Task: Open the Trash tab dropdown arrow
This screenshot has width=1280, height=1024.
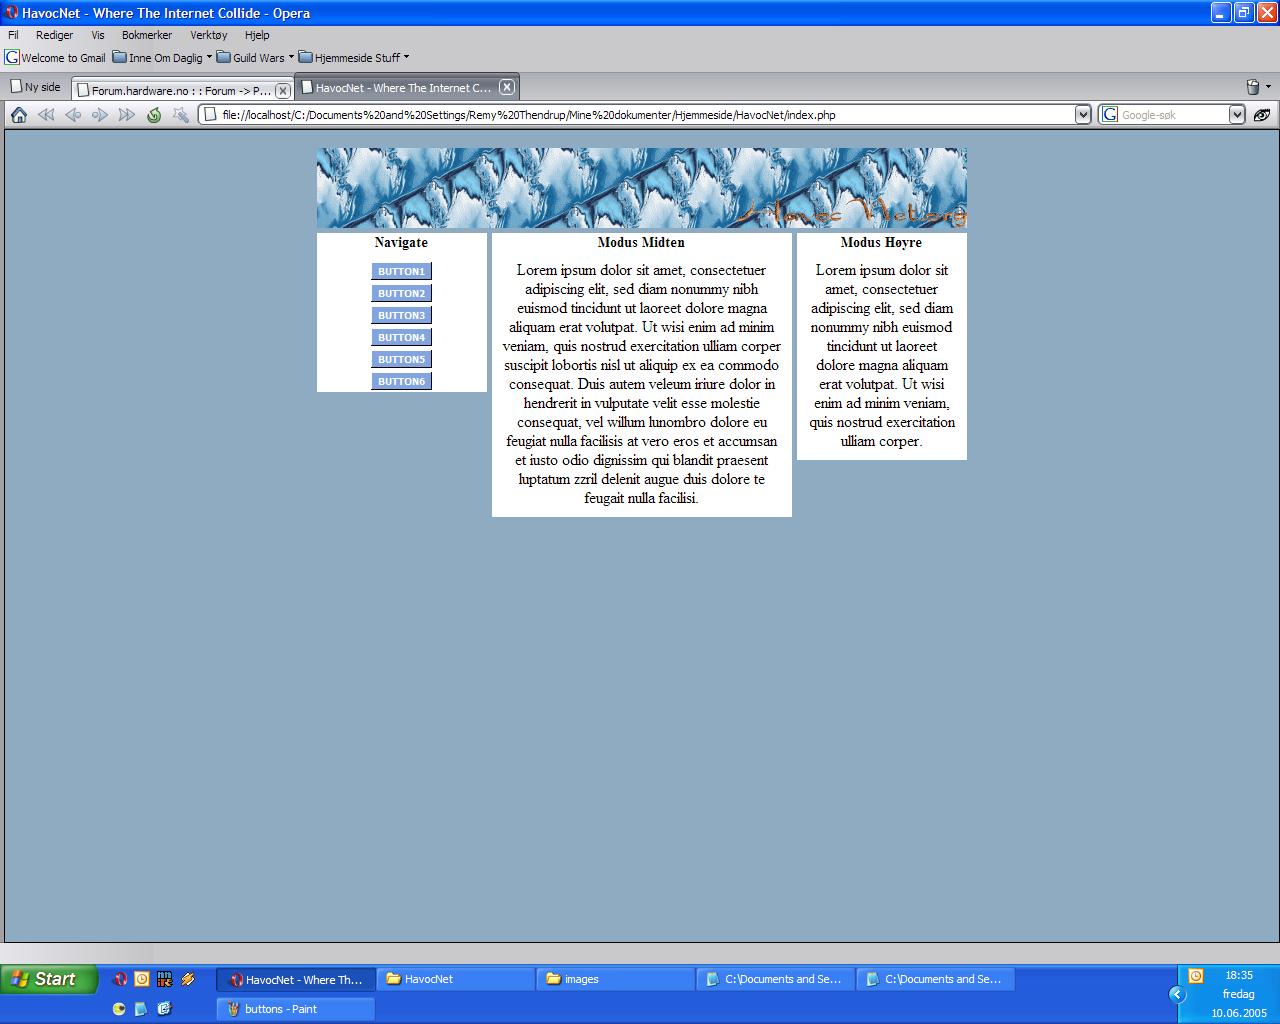Action: (1269, 87)
